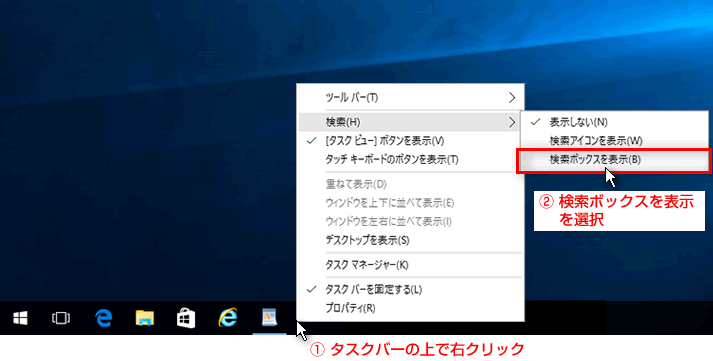This screenshot has width=713, height=361.
Task: Toggle [タスク ビュー] ボタンを表示(V)
Action: 410,141
